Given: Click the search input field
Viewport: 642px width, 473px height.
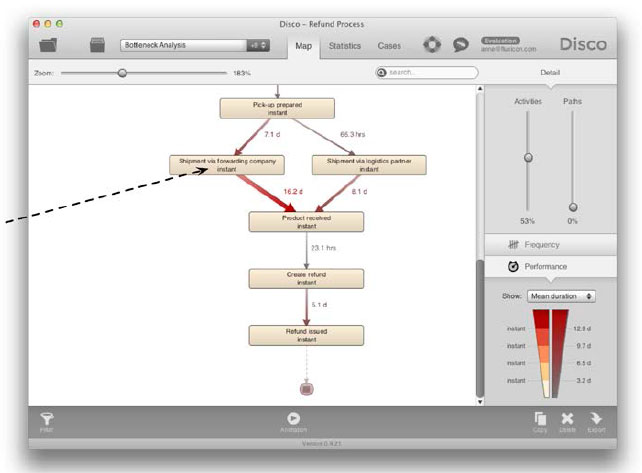Looking at the screenshot, I should click(x=430, y=73).
